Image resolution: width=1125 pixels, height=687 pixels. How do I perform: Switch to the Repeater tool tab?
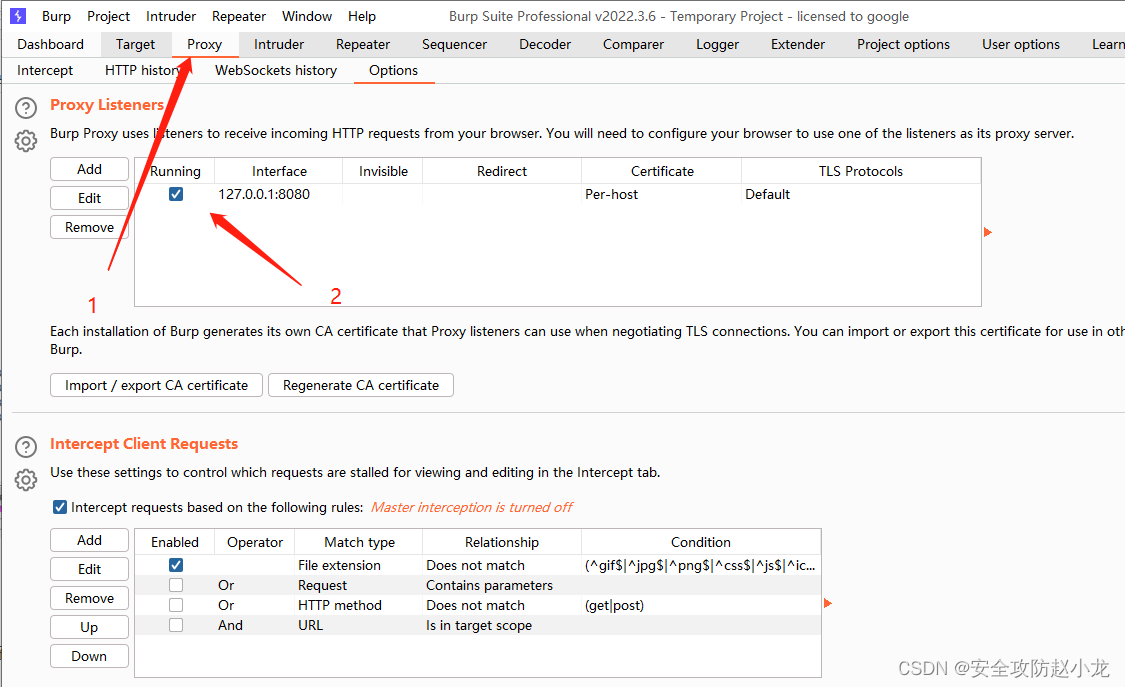pyautogui.click(x=363, y=44)
